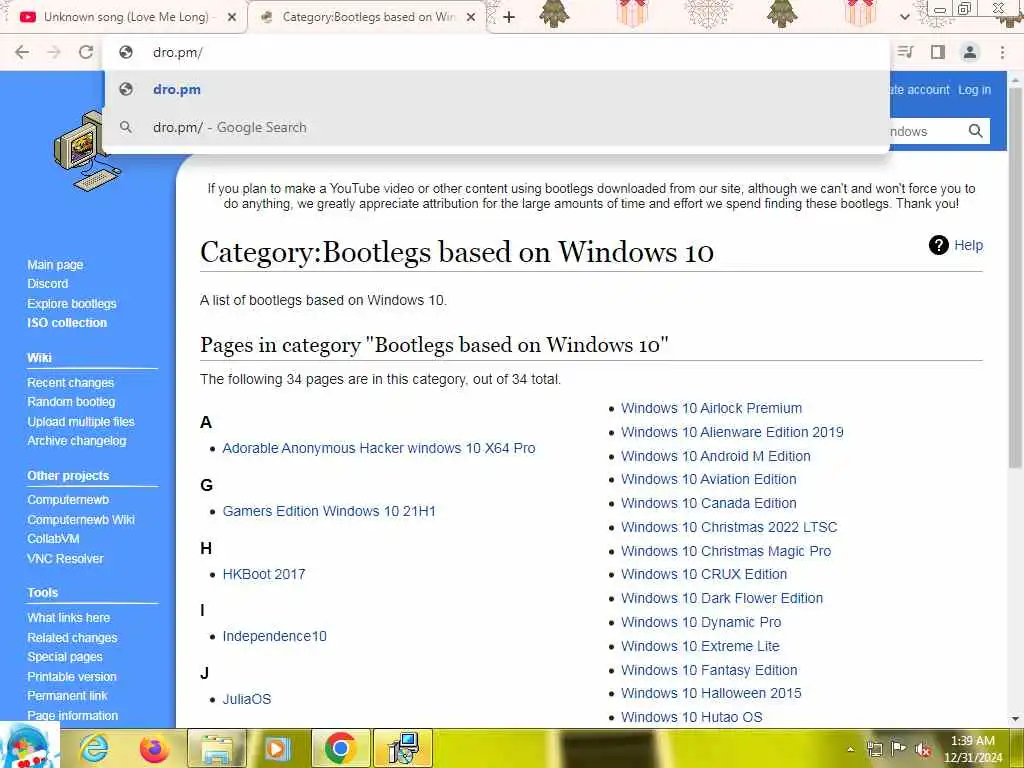The width and height of the screenshot is (1024, 768).
Task: Open Windows 10 Dark Flower Edition
Action: tap(722, 598)
